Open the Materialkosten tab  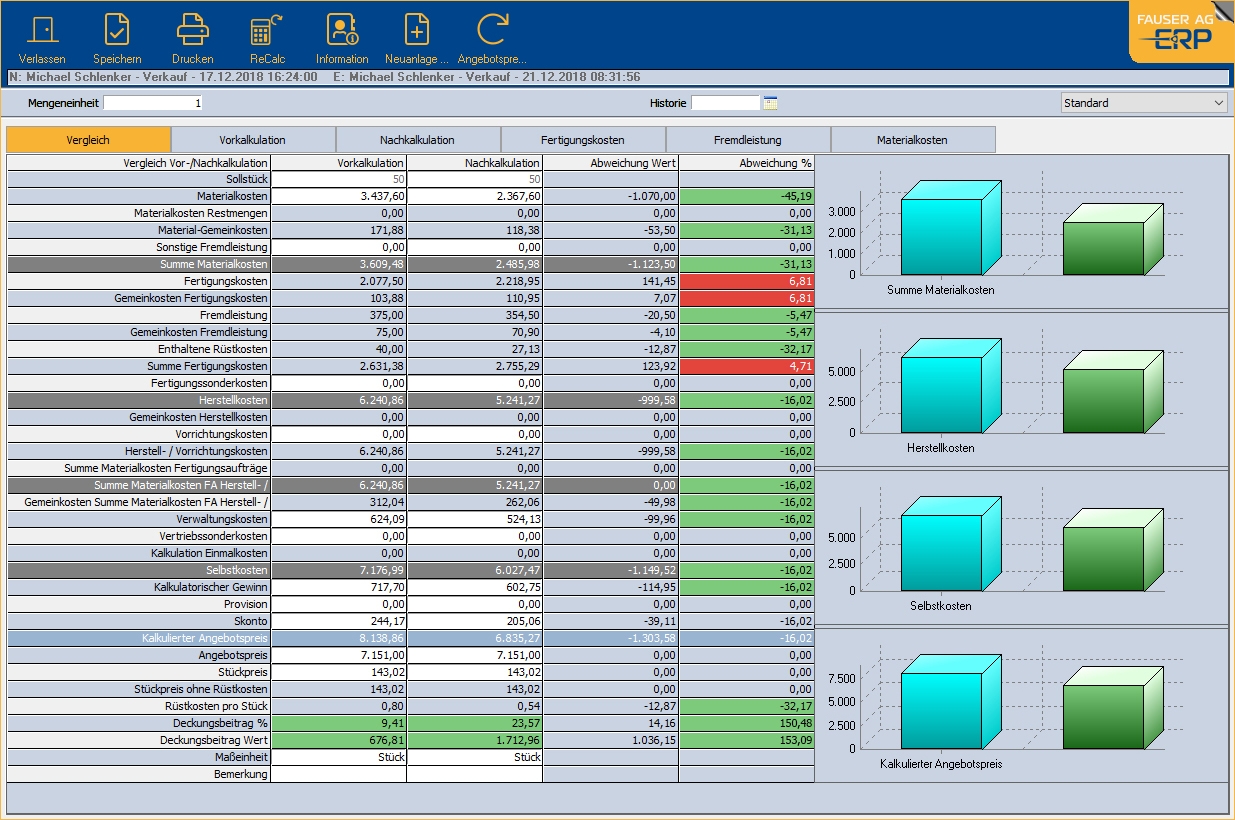click(x=913, y=140)
